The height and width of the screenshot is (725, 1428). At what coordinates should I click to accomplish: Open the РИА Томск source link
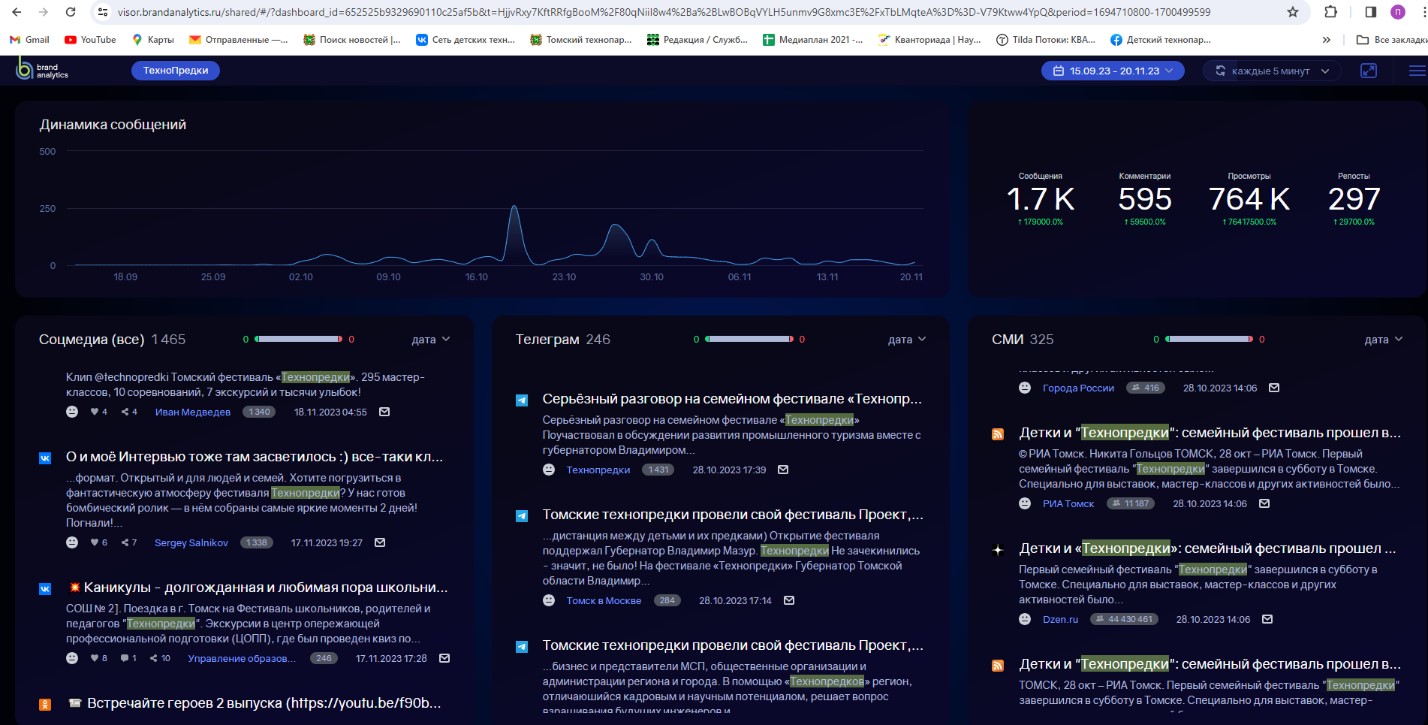(1068, 503)
